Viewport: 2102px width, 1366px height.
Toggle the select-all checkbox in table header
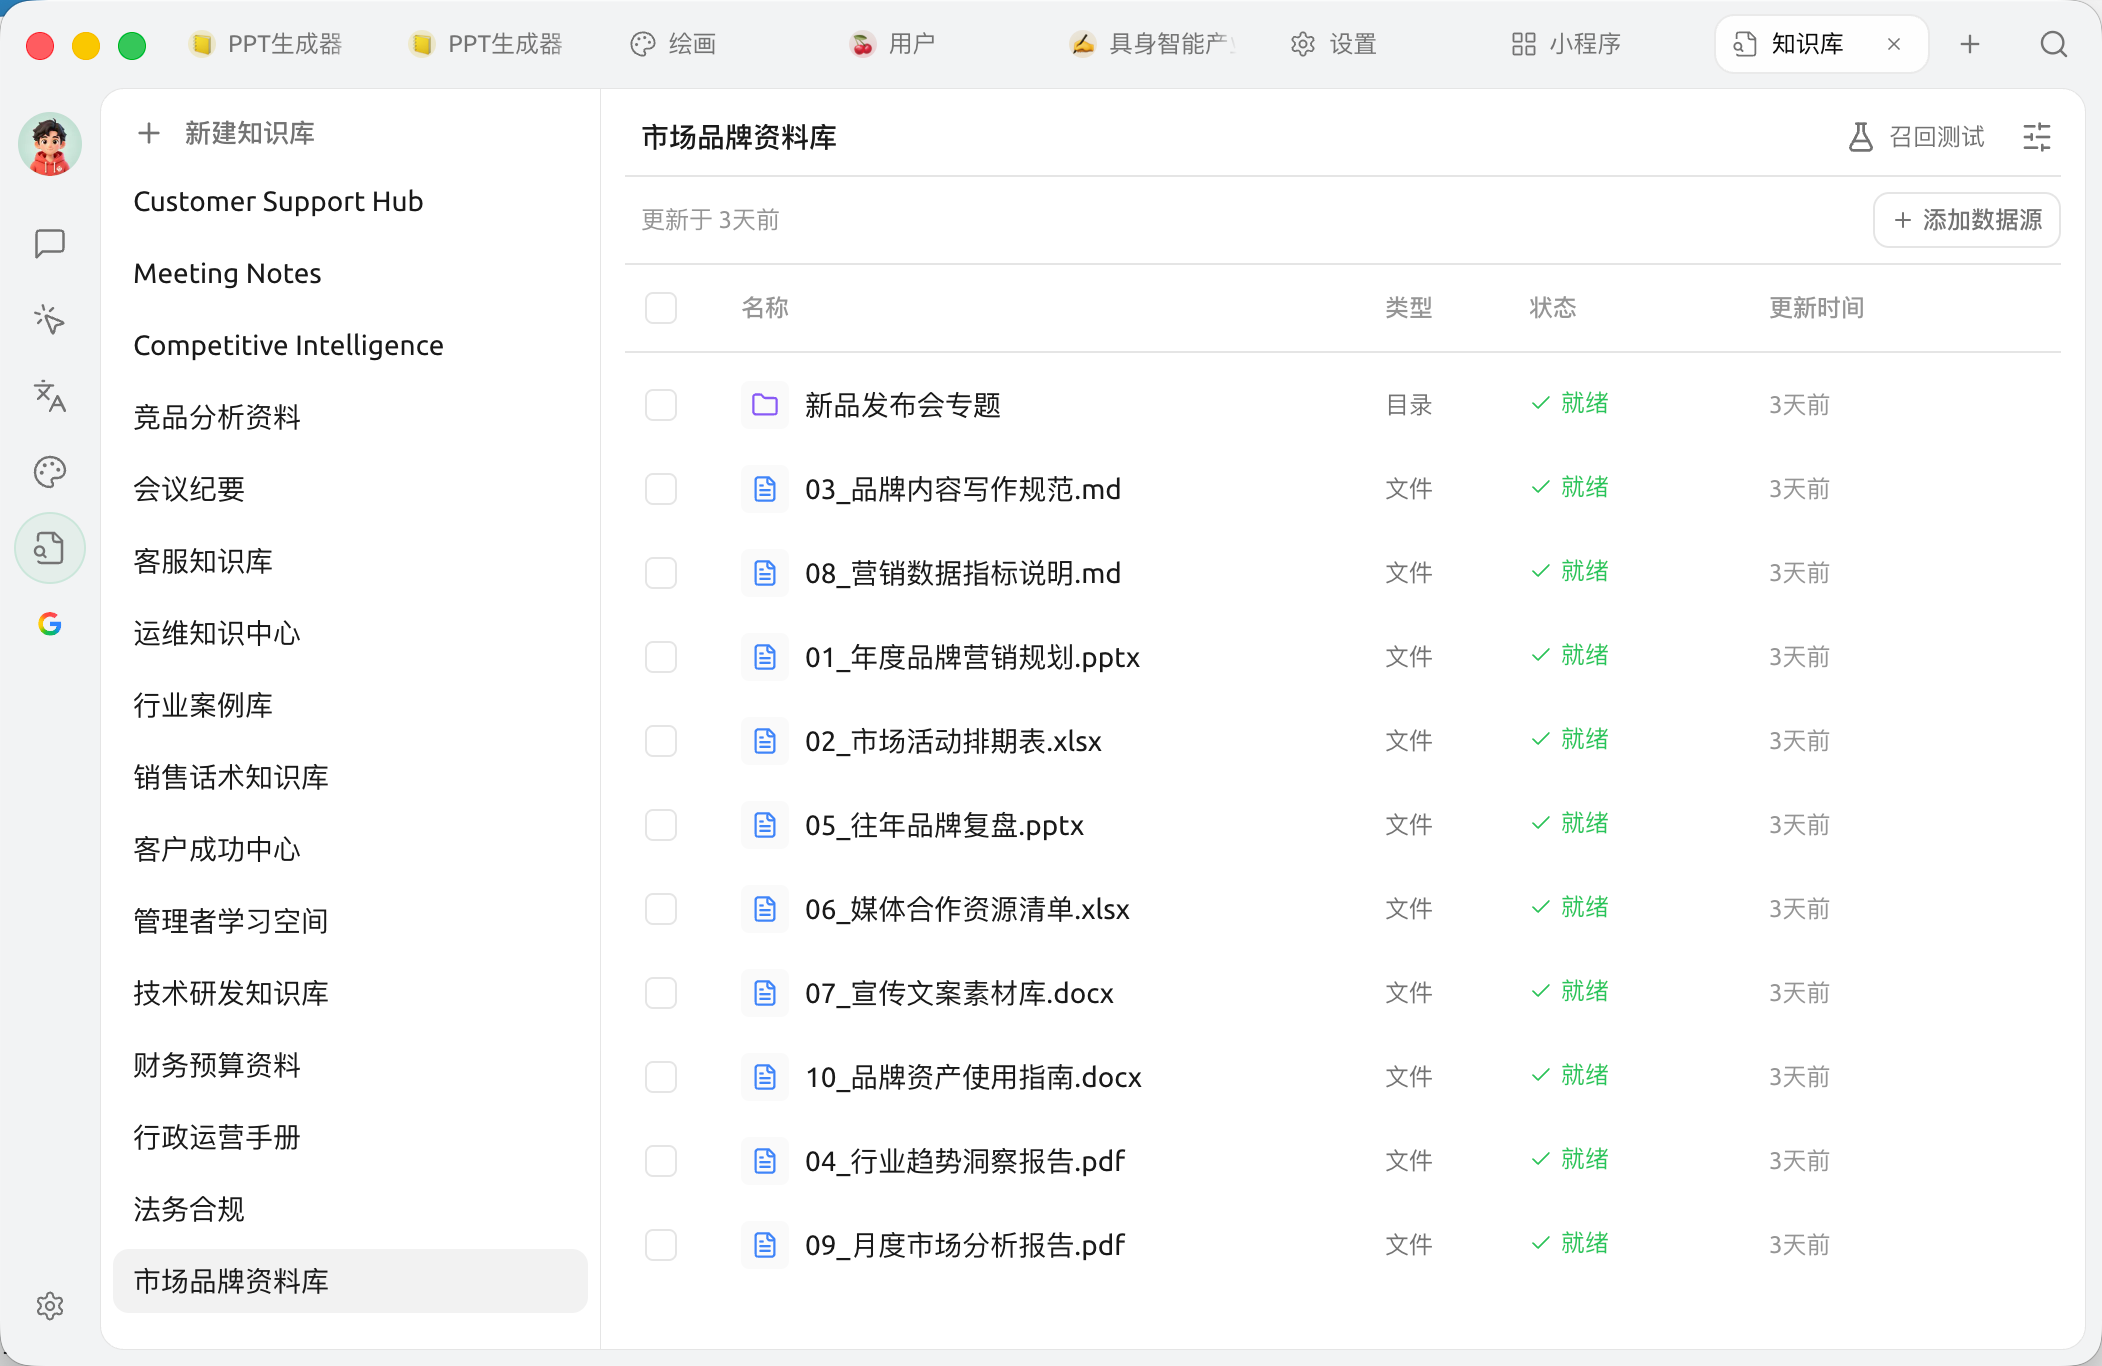click(661, 308)
